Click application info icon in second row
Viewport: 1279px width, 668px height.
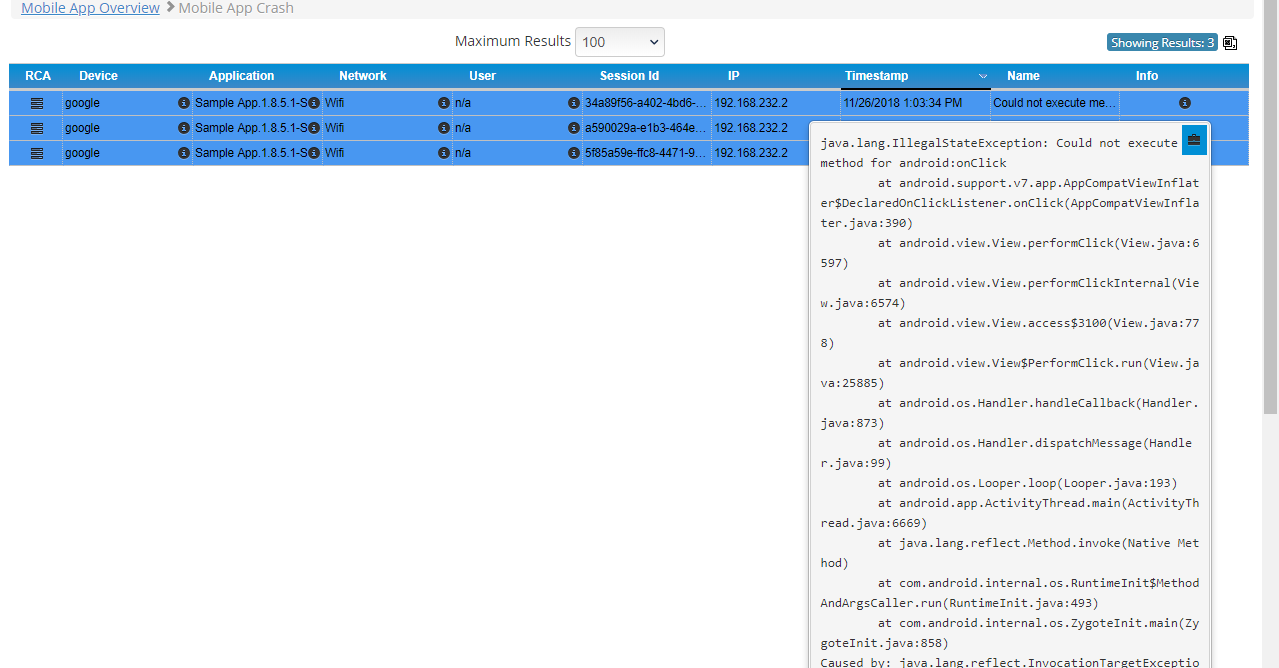click(x=314, y=128)
